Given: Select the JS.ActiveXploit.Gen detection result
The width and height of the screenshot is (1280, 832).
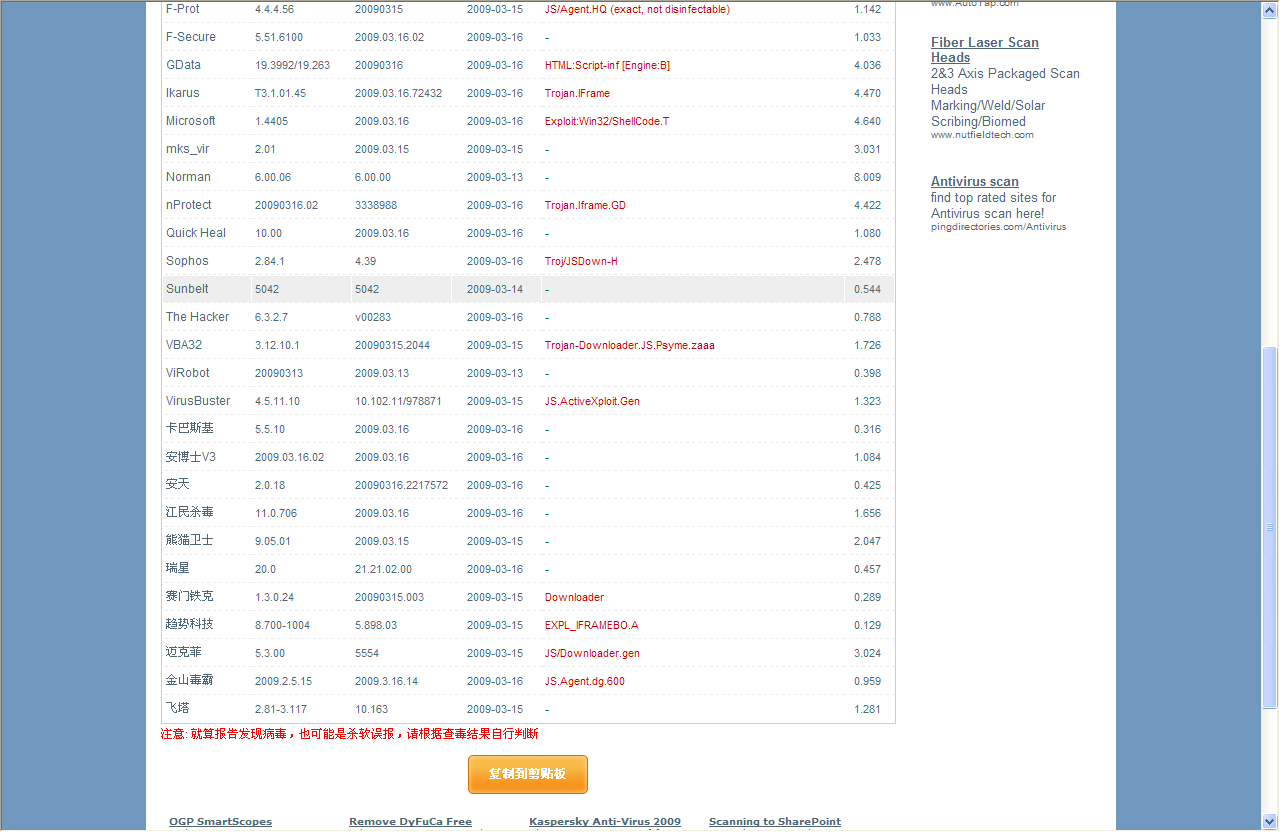Looking at the screenshot, I should tap(592, 401).
